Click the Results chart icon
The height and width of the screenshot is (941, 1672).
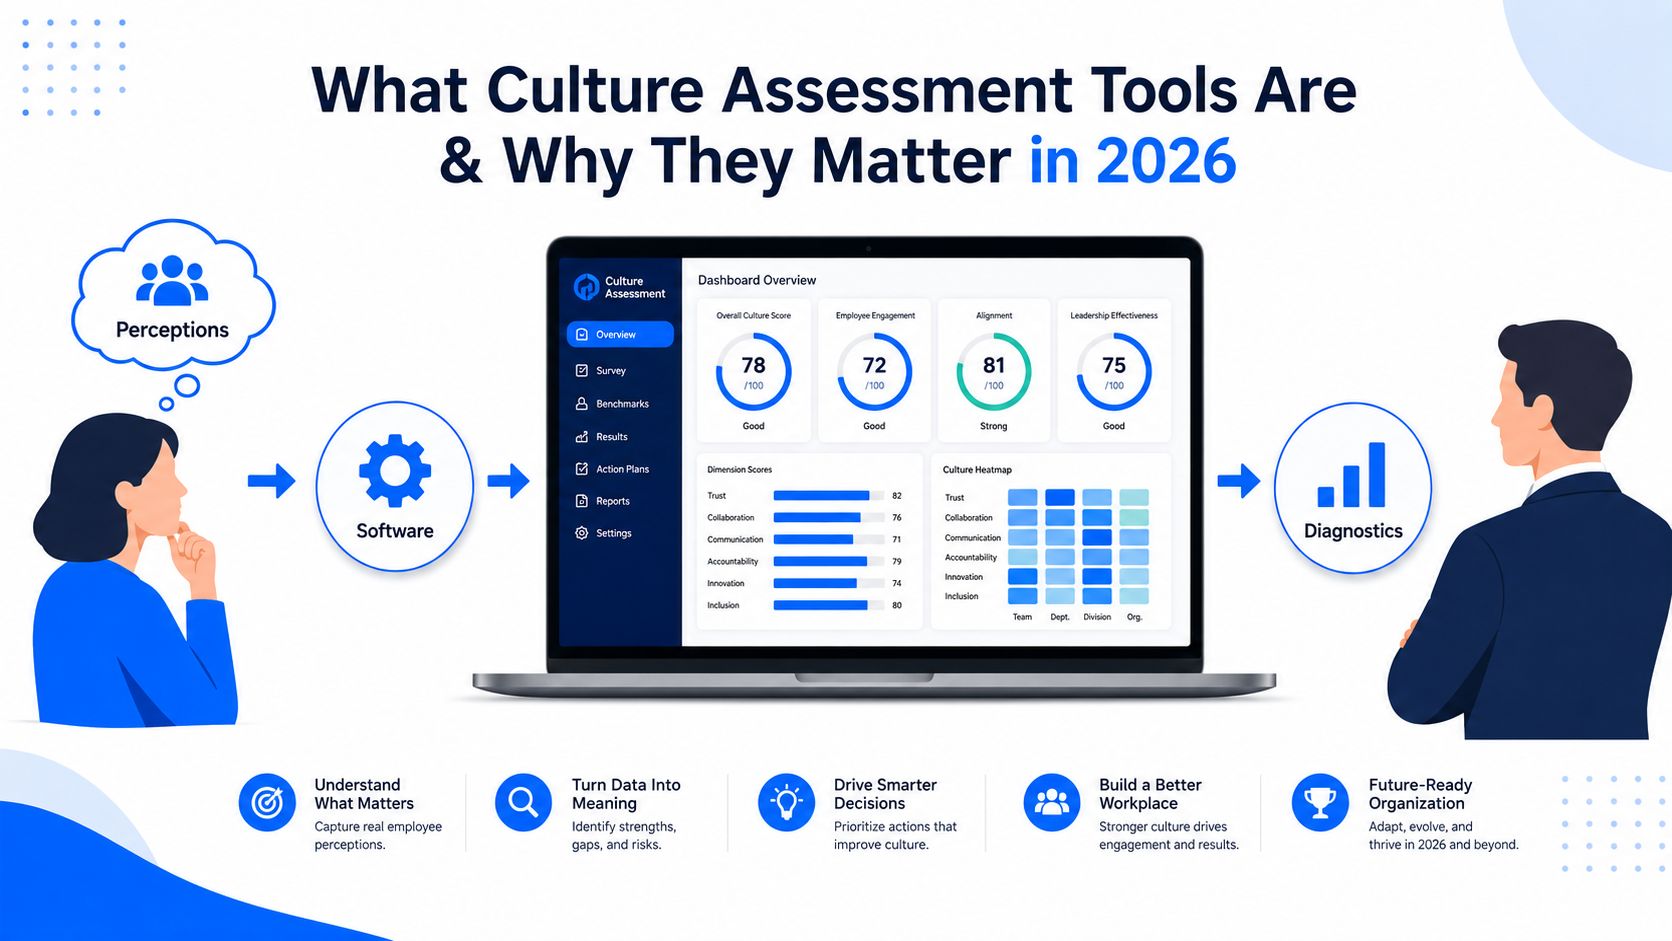coord(582,436)
